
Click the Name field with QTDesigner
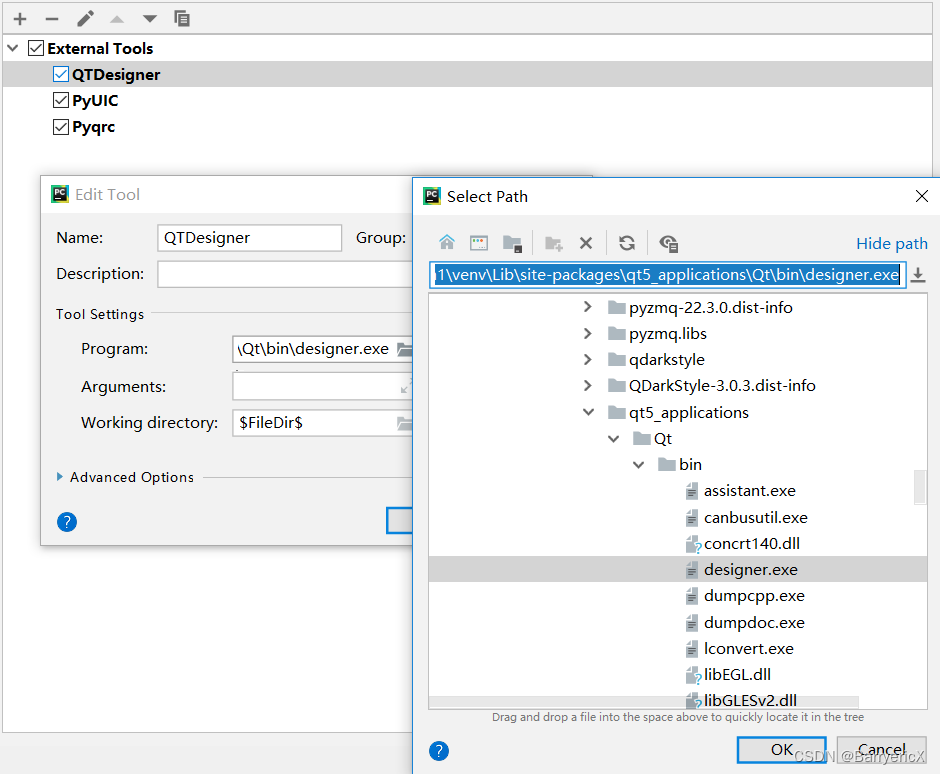point(249,238)
